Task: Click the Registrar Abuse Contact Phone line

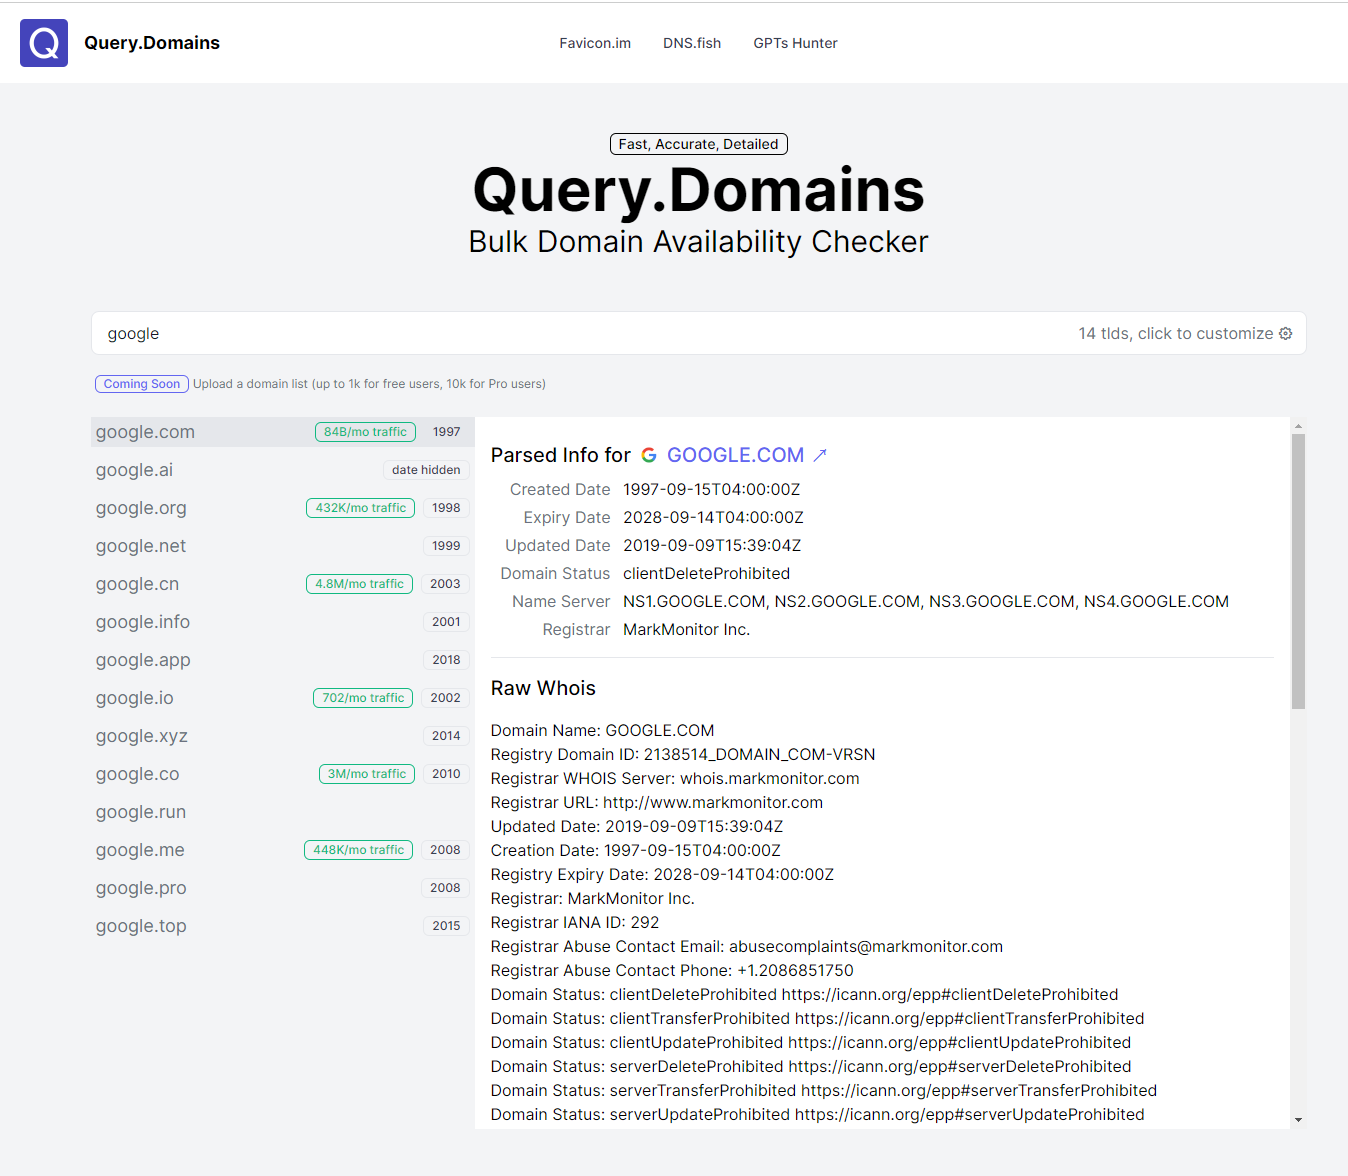Action: 672,970
